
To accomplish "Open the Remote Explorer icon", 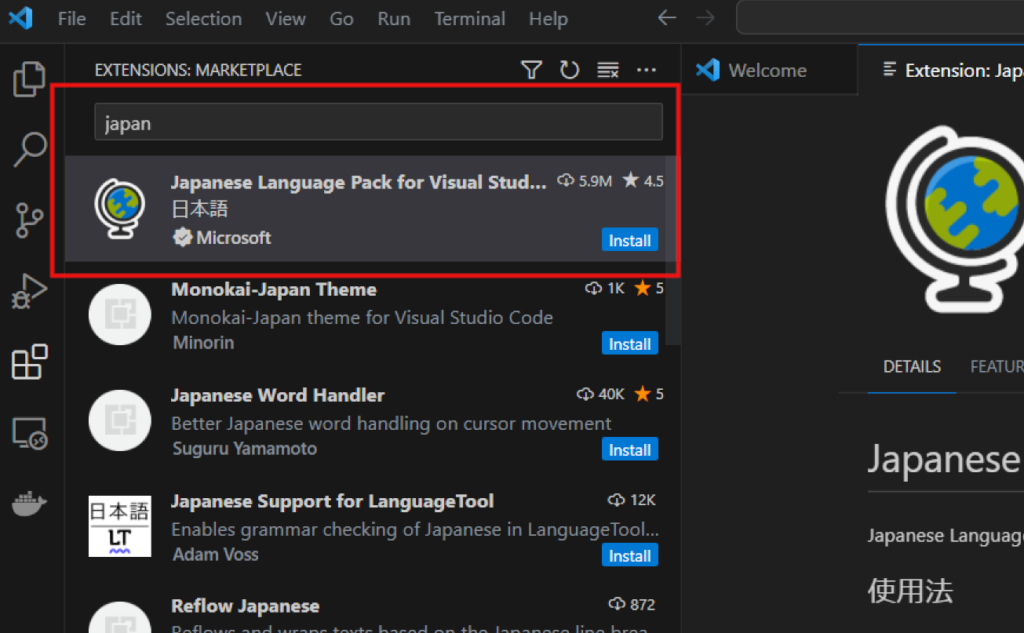I will (x=29, y=433).
